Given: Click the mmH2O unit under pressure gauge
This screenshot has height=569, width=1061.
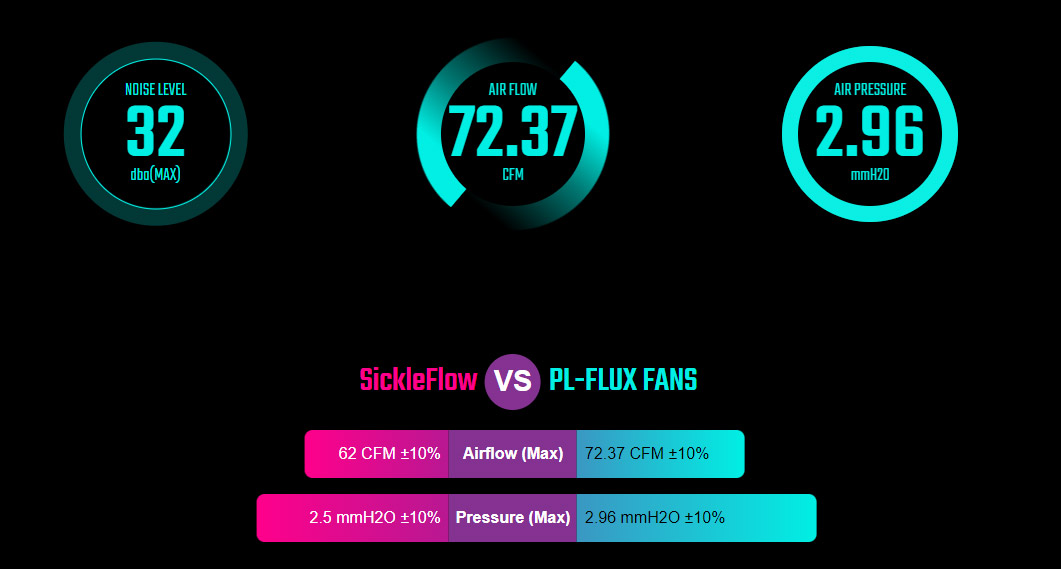Looking at the screenshot, I should (870, 175).
